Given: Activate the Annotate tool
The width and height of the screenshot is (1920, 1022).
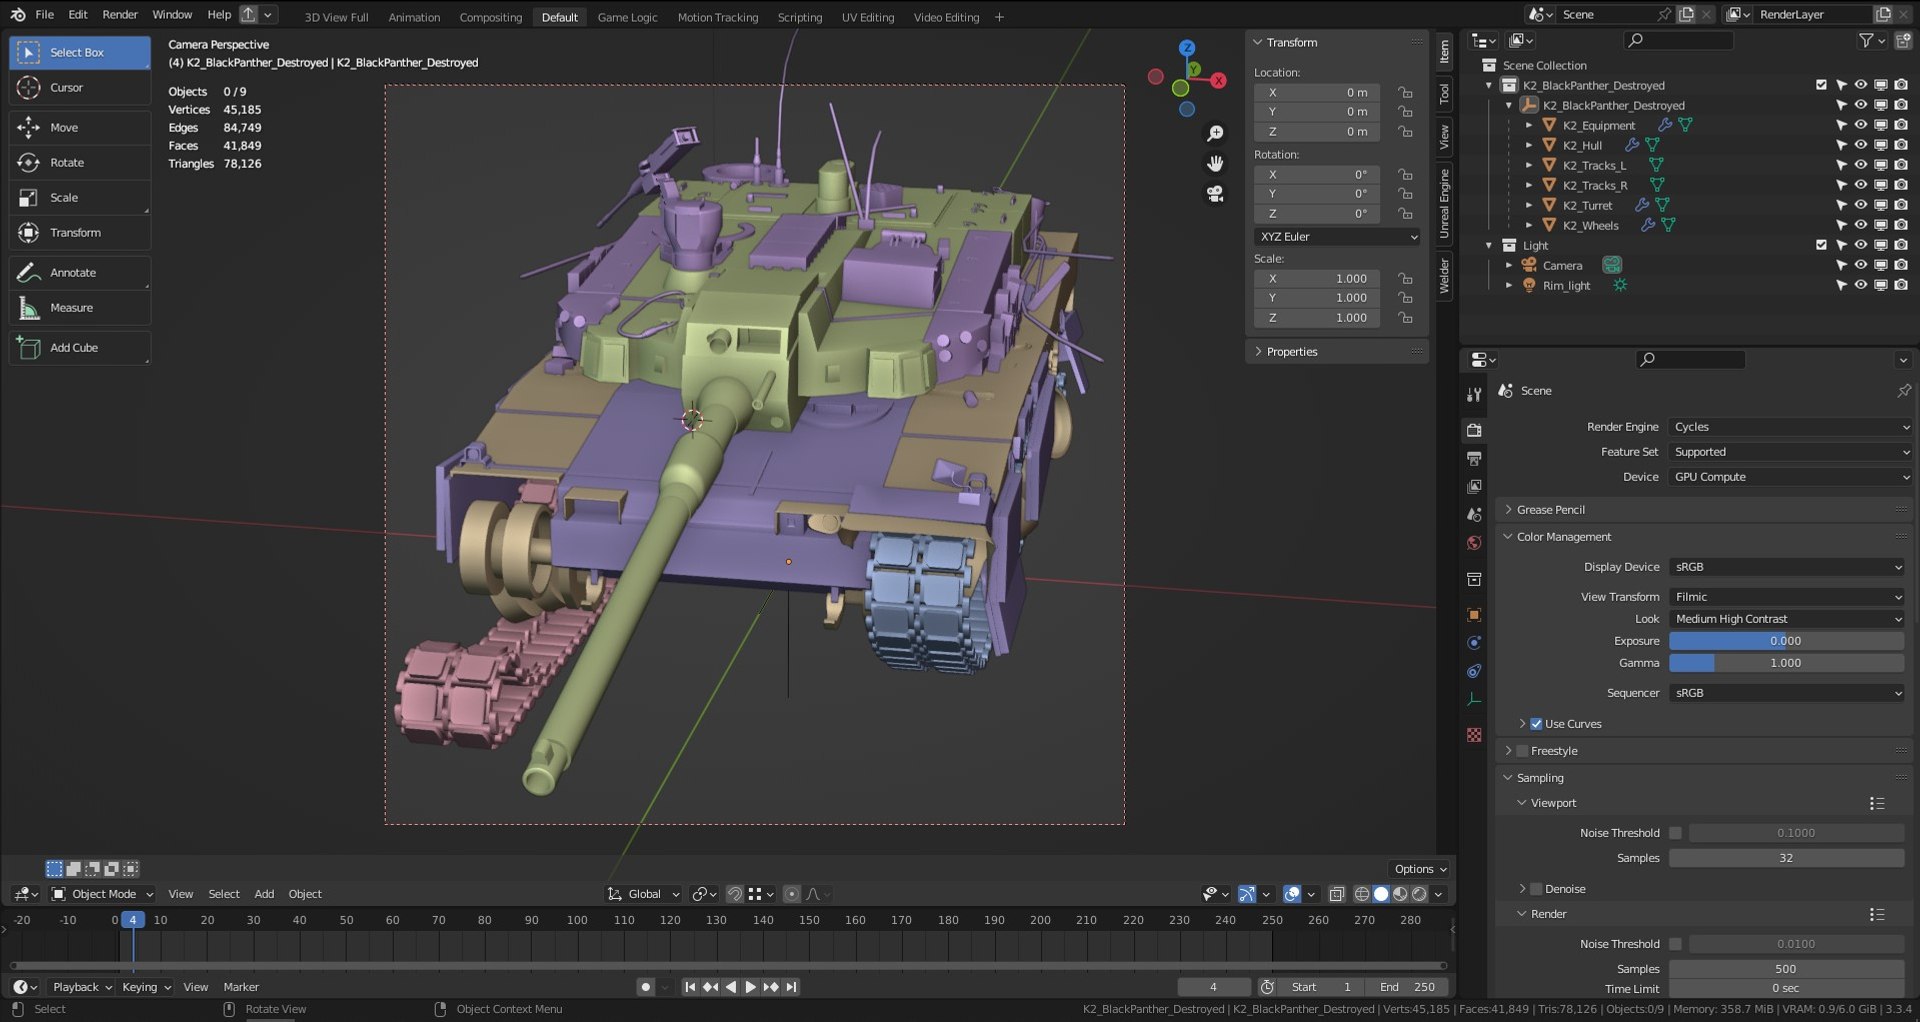Looking at the screenshot, I should 80,273.
